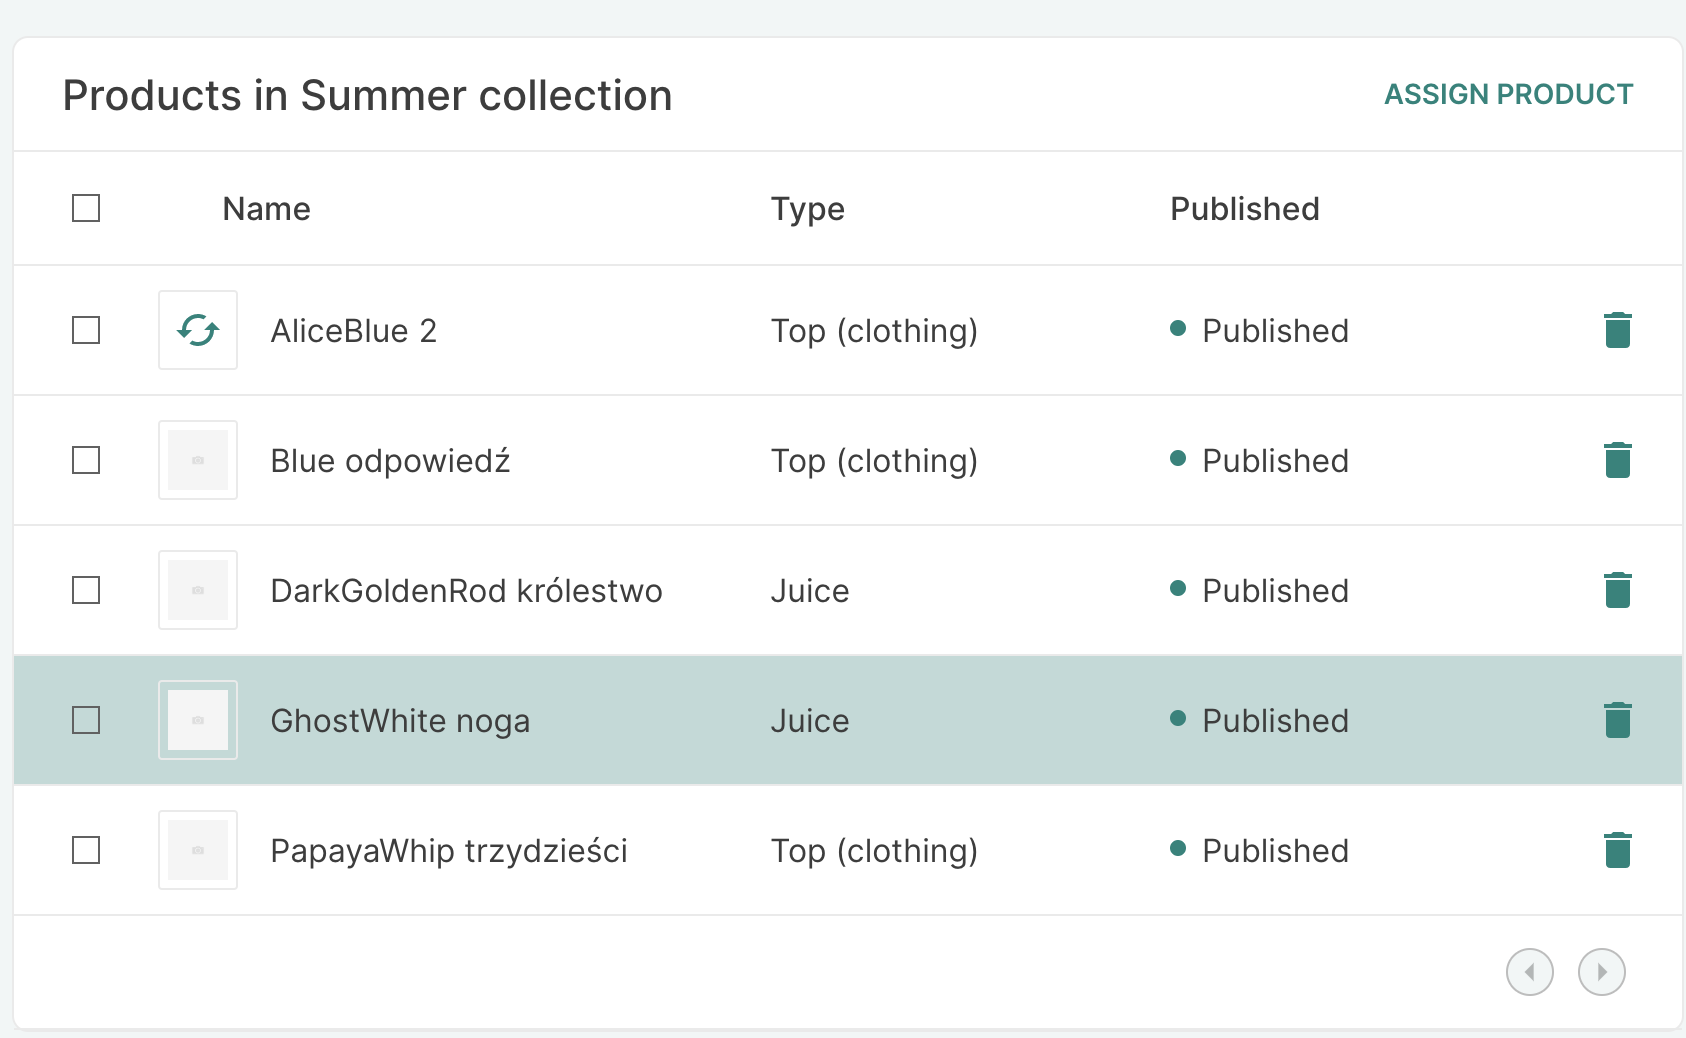Go to next page with right arrow
Image resolution: width=1686 pixels, height=1038 pixels.
[1601, 971]
